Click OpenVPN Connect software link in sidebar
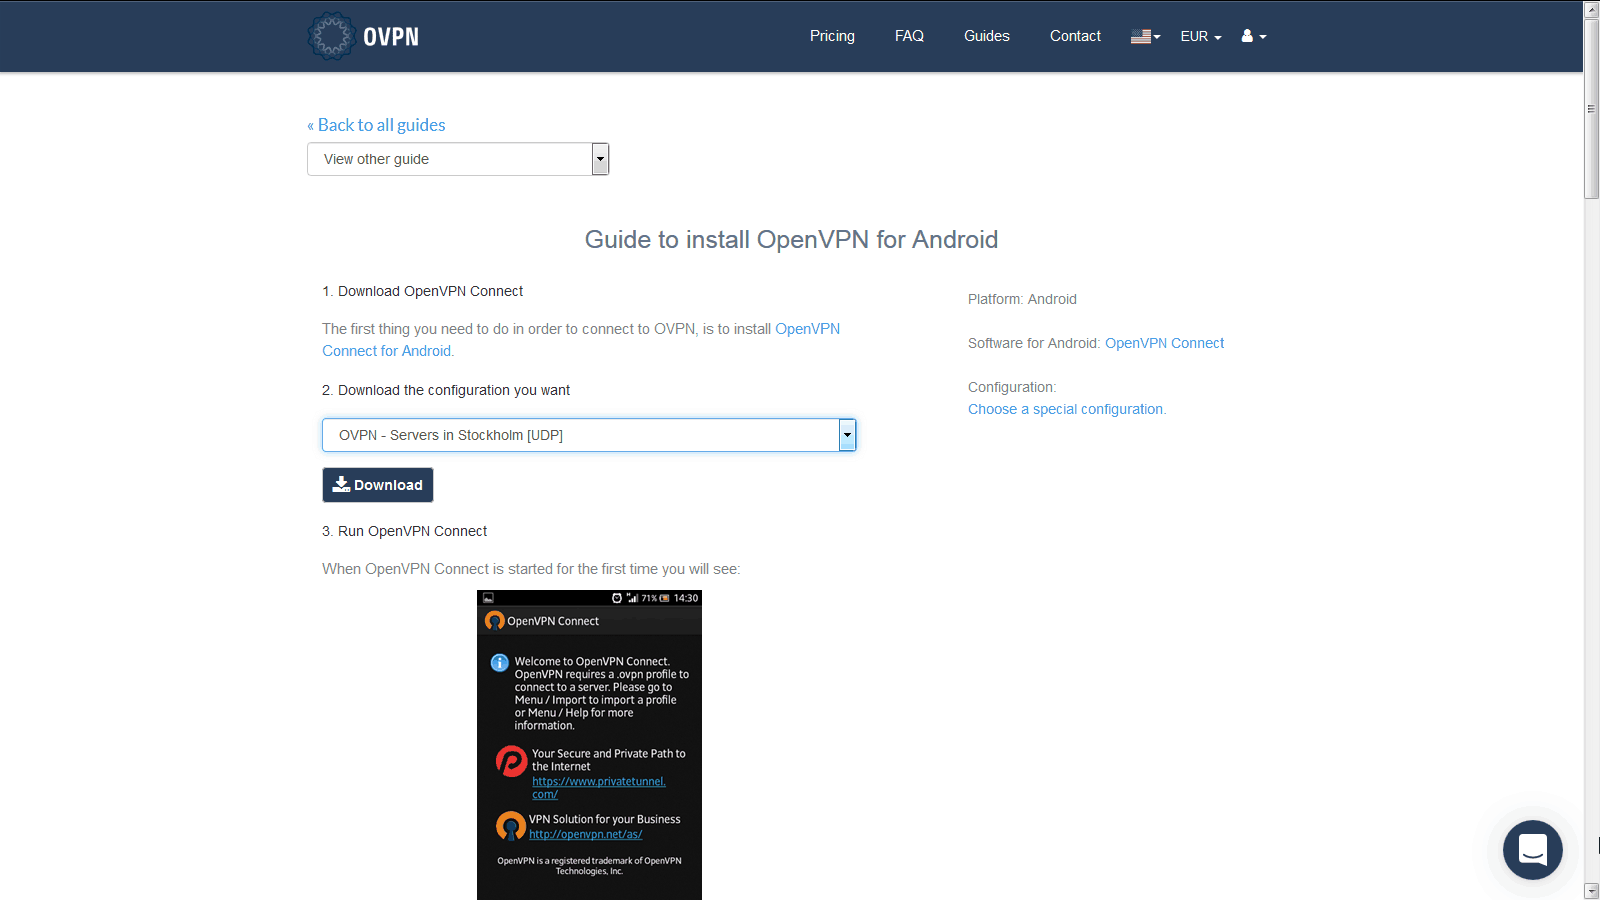1600x900 pixels. [x=1164, y=343]
